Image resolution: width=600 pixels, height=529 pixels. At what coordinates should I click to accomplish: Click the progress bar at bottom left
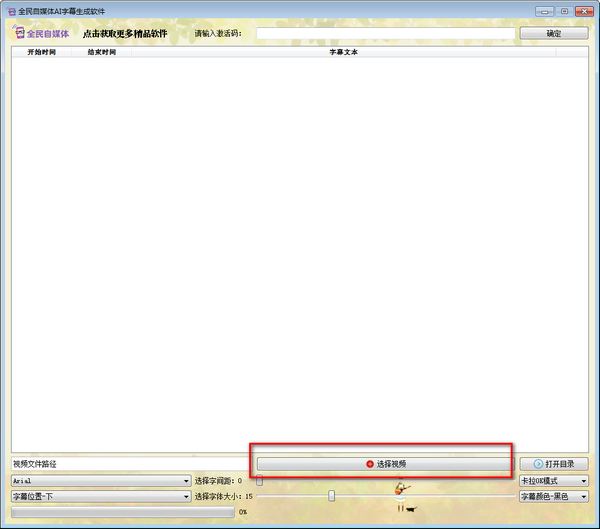pyautogui.click(x=122, y=512)
